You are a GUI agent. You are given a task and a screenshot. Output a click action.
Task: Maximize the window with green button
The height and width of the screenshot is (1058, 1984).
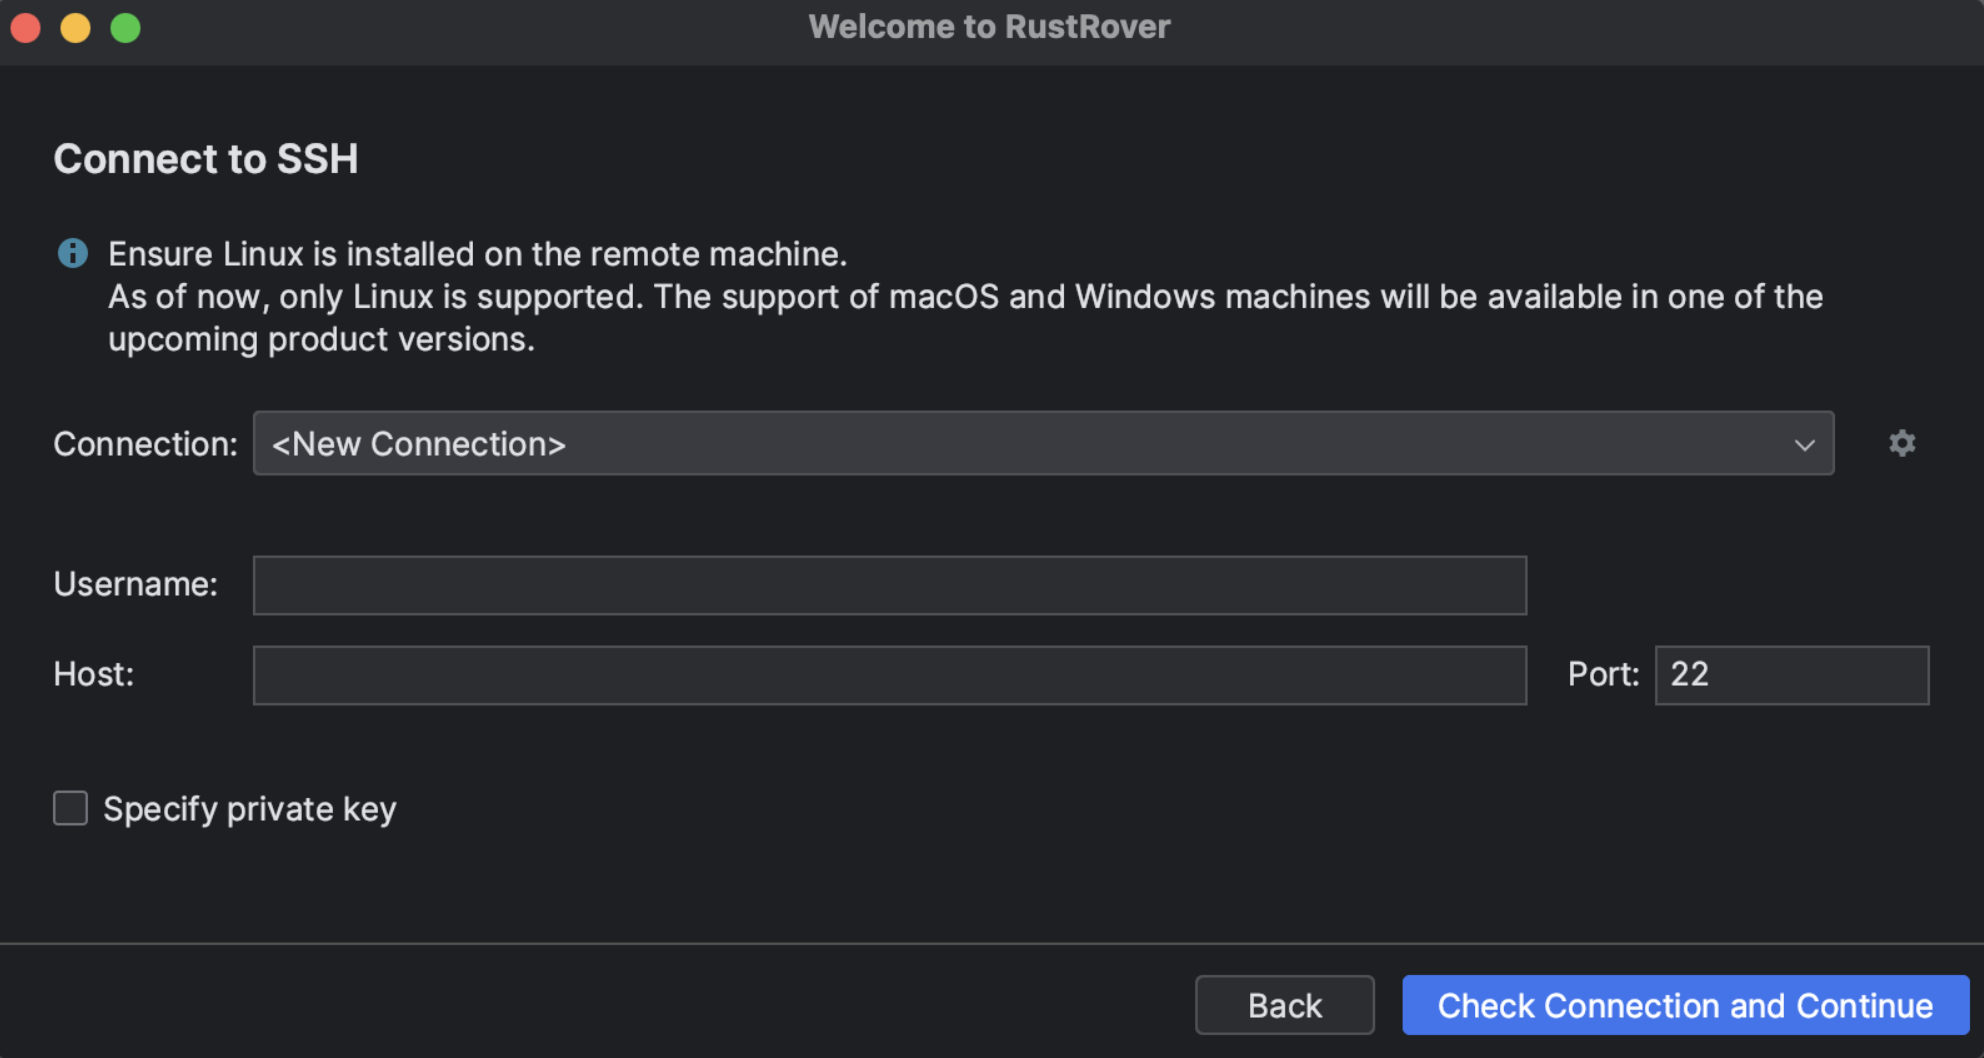126,28
